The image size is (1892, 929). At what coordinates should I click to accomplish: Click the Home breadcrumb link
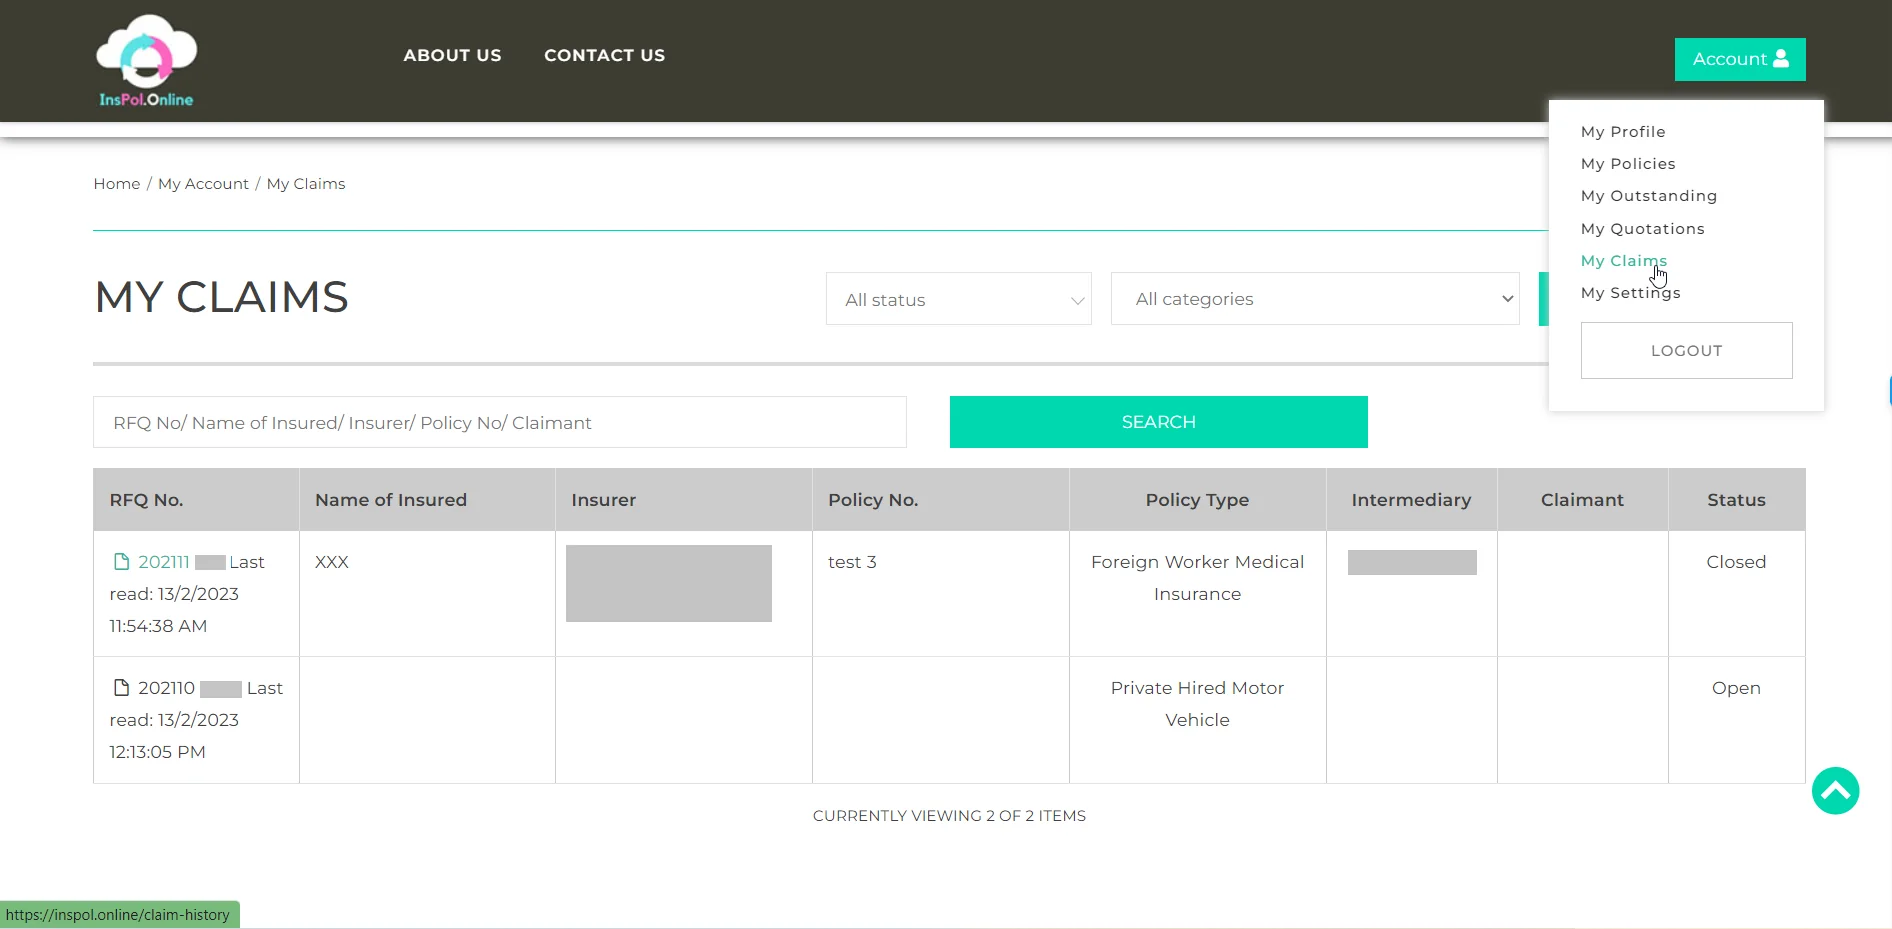(x=117, y=184)
